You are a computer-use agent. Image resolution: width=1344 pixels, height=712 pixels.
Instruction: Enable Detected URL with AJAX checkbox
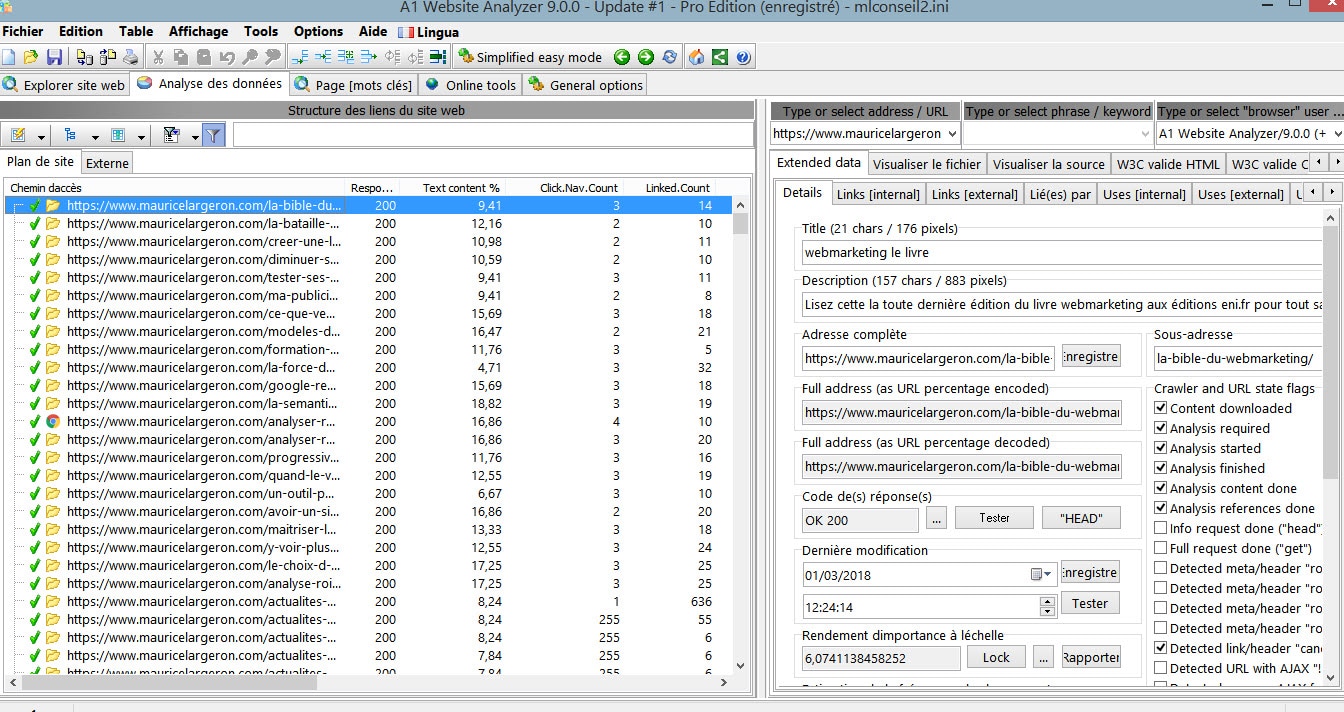point(1160,668)
